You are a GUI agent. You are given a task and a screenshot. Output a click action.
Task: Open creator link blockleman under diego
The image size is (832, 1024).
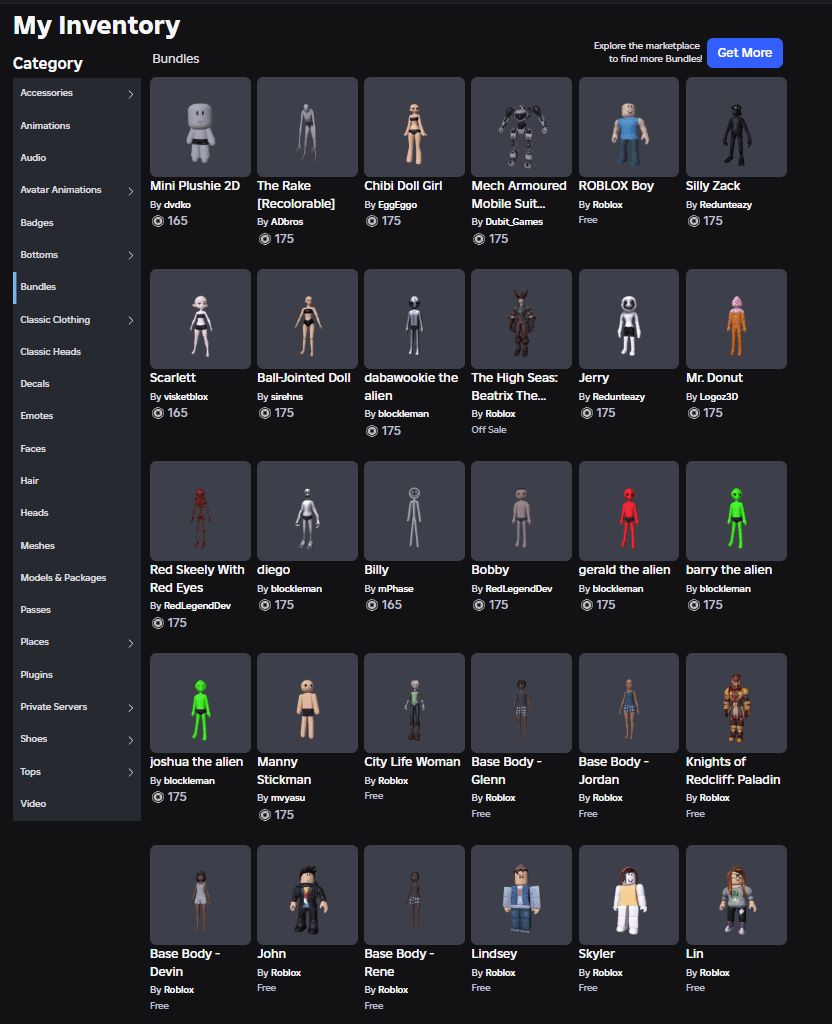296,589
